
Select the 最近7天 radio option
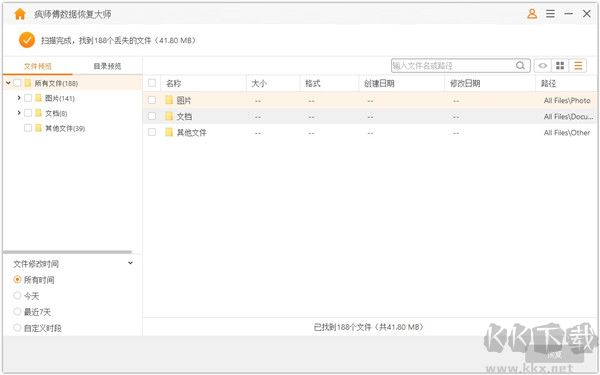(x=17, y=311)
